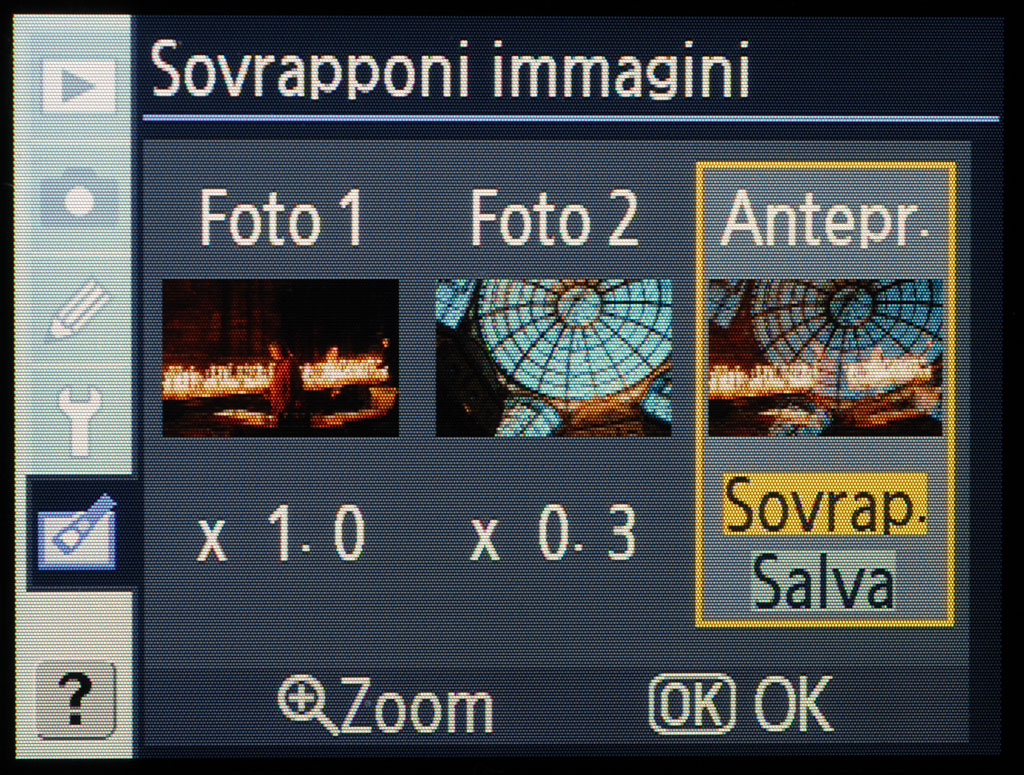The height and width of the screenshot is (775, 1024).
Task: Click the Zoom text label
Action: [417, 705]
